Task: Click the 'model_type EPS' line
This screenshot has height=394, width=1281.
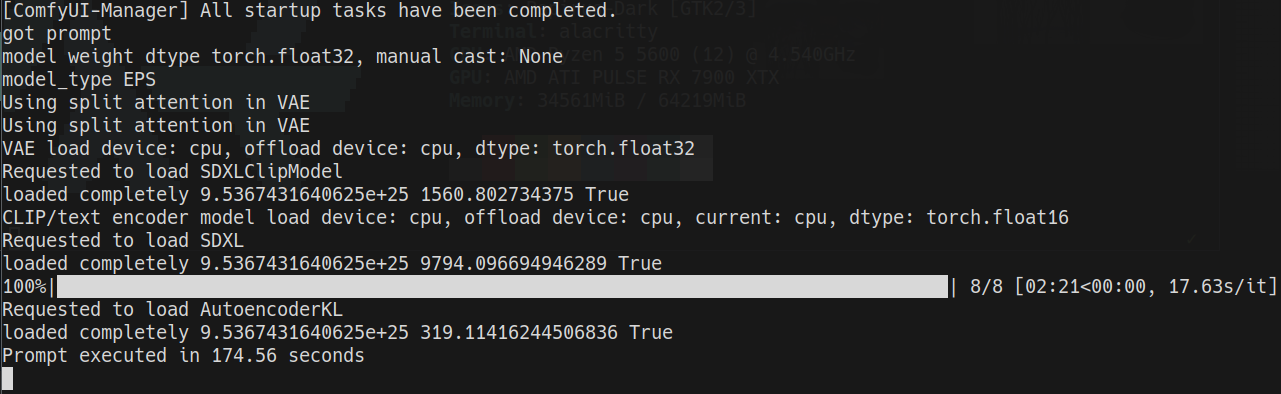Action: coord(79,80)
